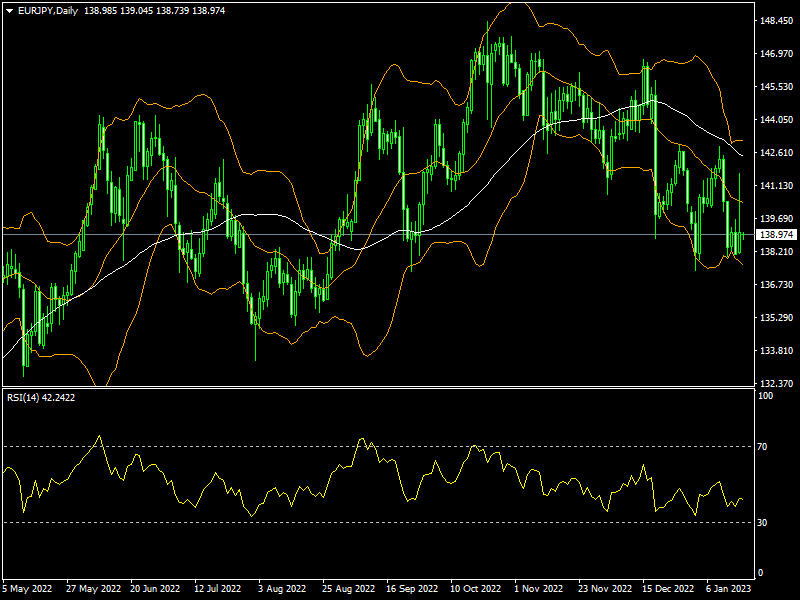Select the 25 Aug 2022 date label
Image resolution: width=800 pixels, height=600 pixels.
348,589
